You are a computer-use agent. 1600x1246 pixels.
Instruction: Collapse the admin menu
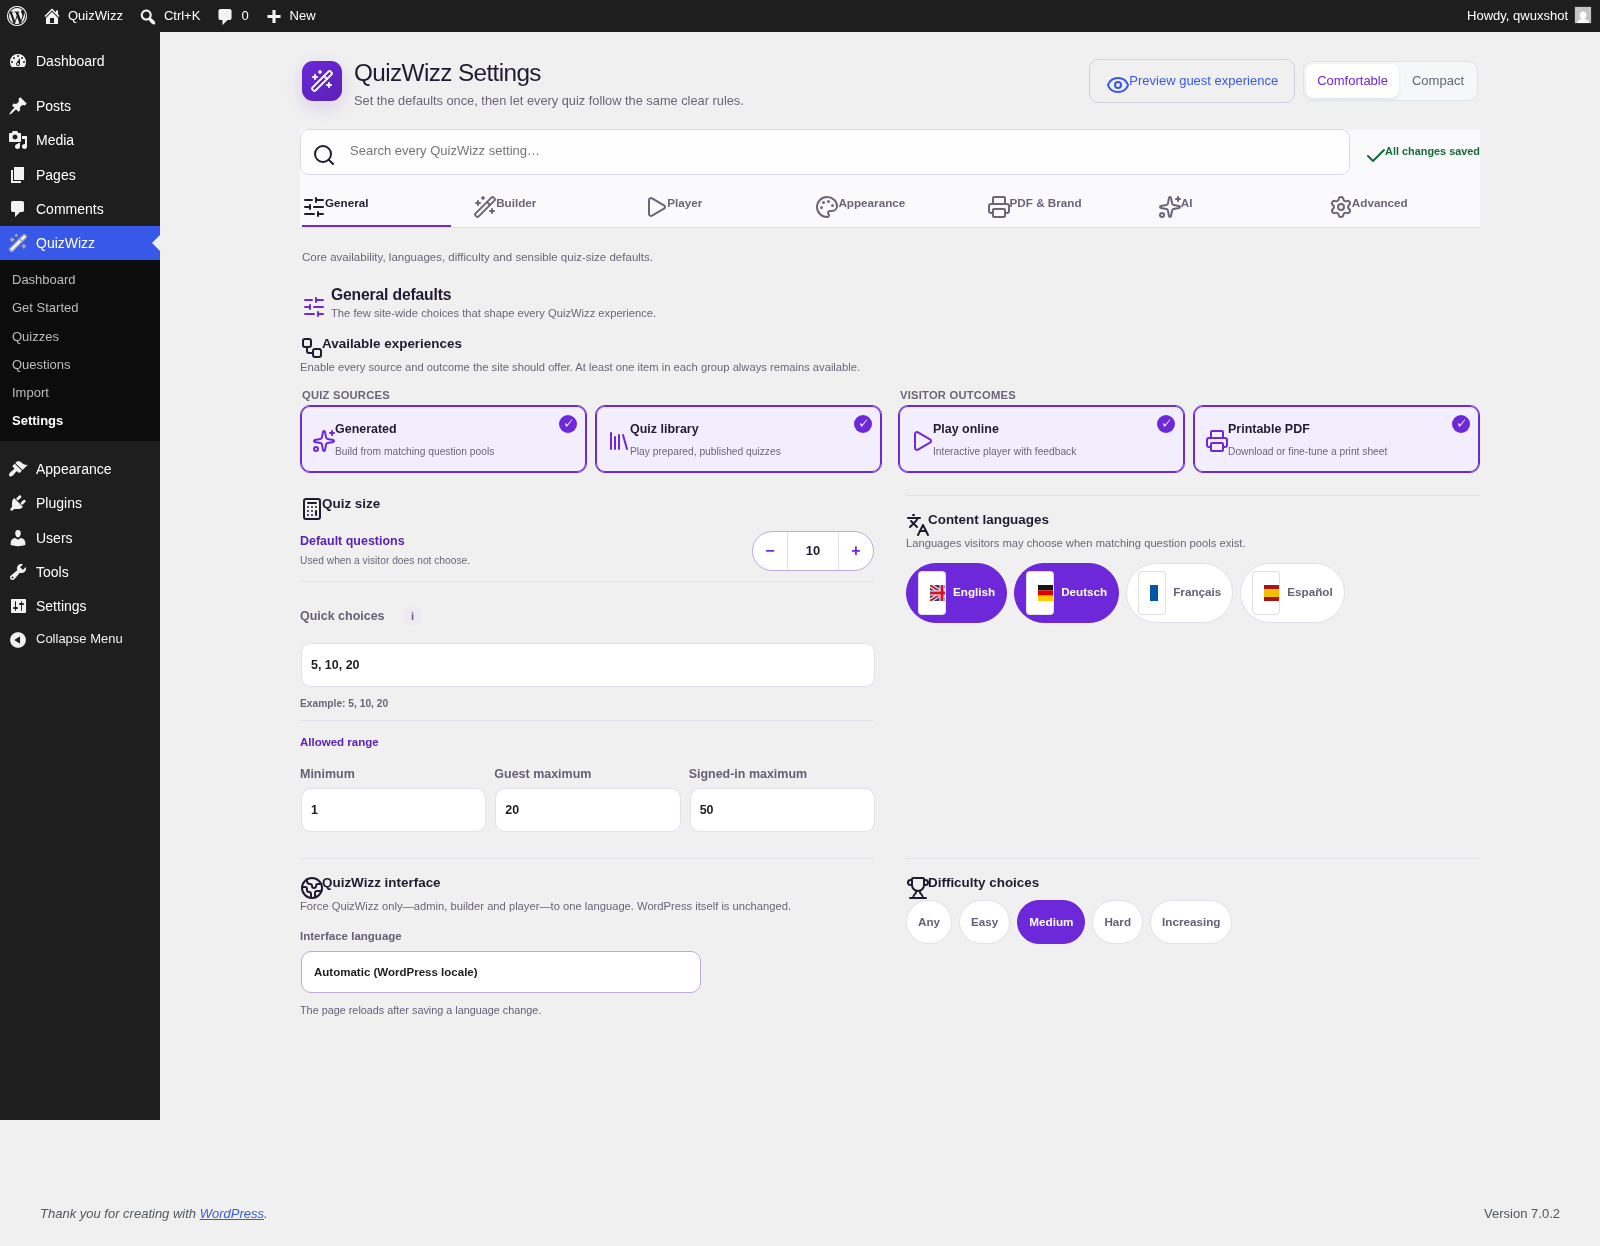(x=80, y=639)
